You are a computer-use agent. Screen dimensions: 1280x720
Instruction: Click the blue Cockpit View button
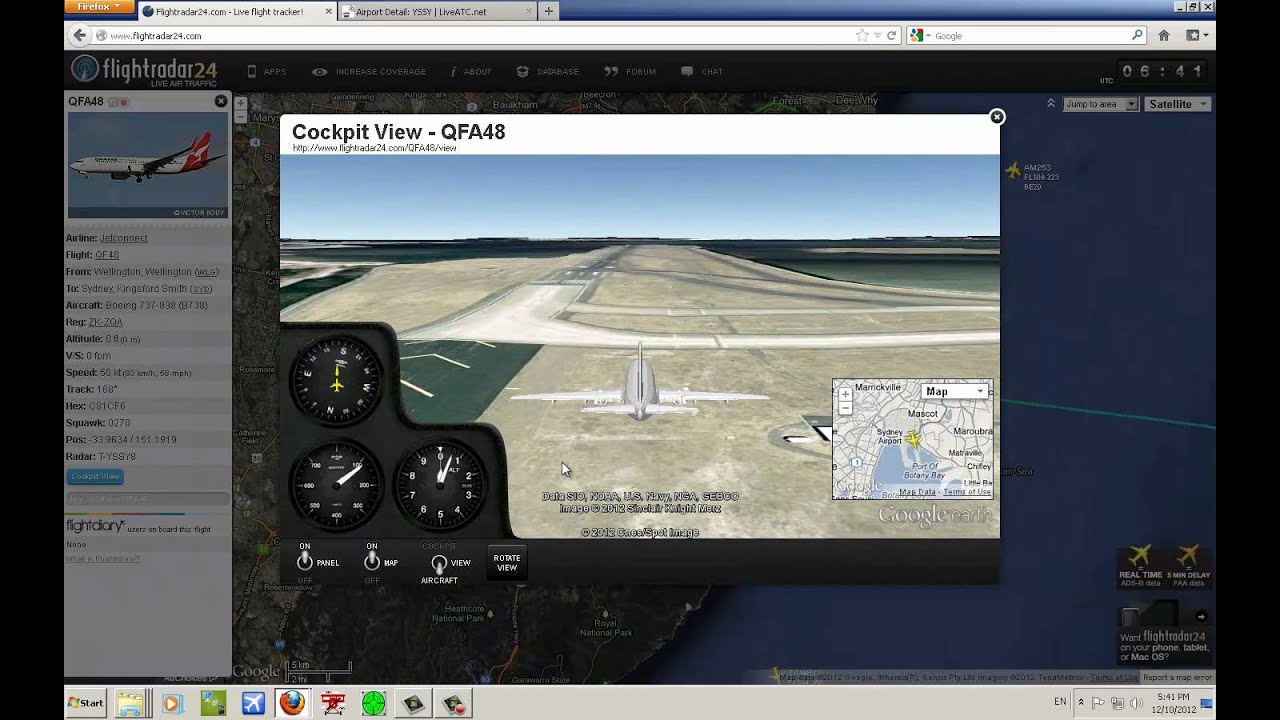click(96, 477)
